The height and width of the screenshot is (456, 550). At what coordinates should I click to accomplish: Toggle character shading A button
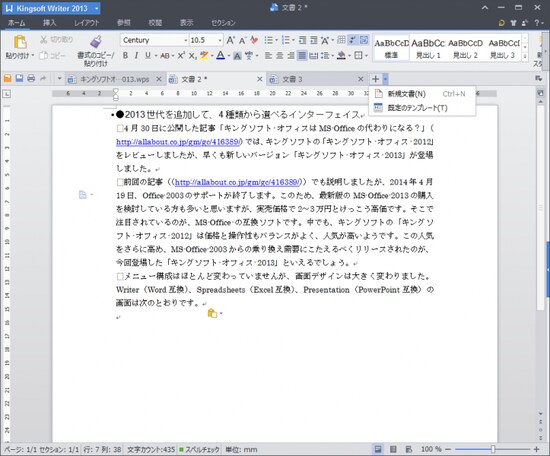point(237,55)
